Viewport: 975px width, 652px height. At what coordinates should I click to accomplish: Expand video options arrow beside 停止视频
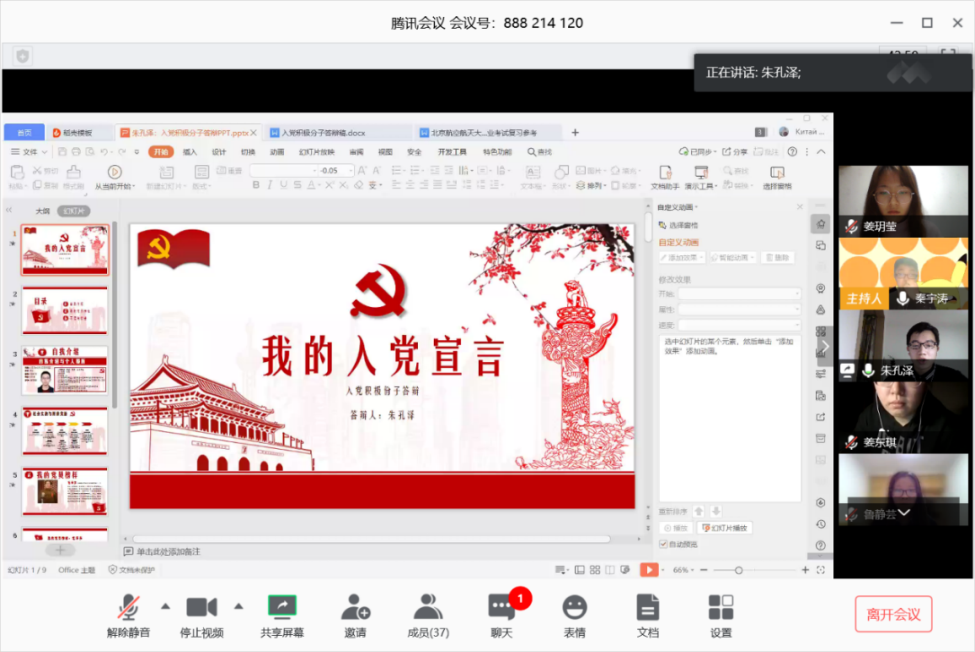click(x=238, y=606)
